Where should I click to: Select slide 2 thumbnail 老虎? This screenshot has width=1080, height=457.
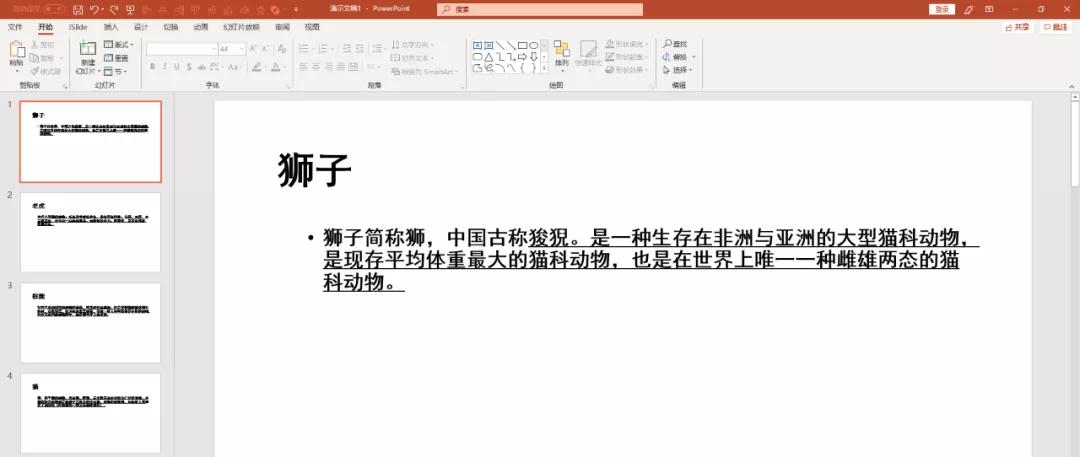pos(90,232)
